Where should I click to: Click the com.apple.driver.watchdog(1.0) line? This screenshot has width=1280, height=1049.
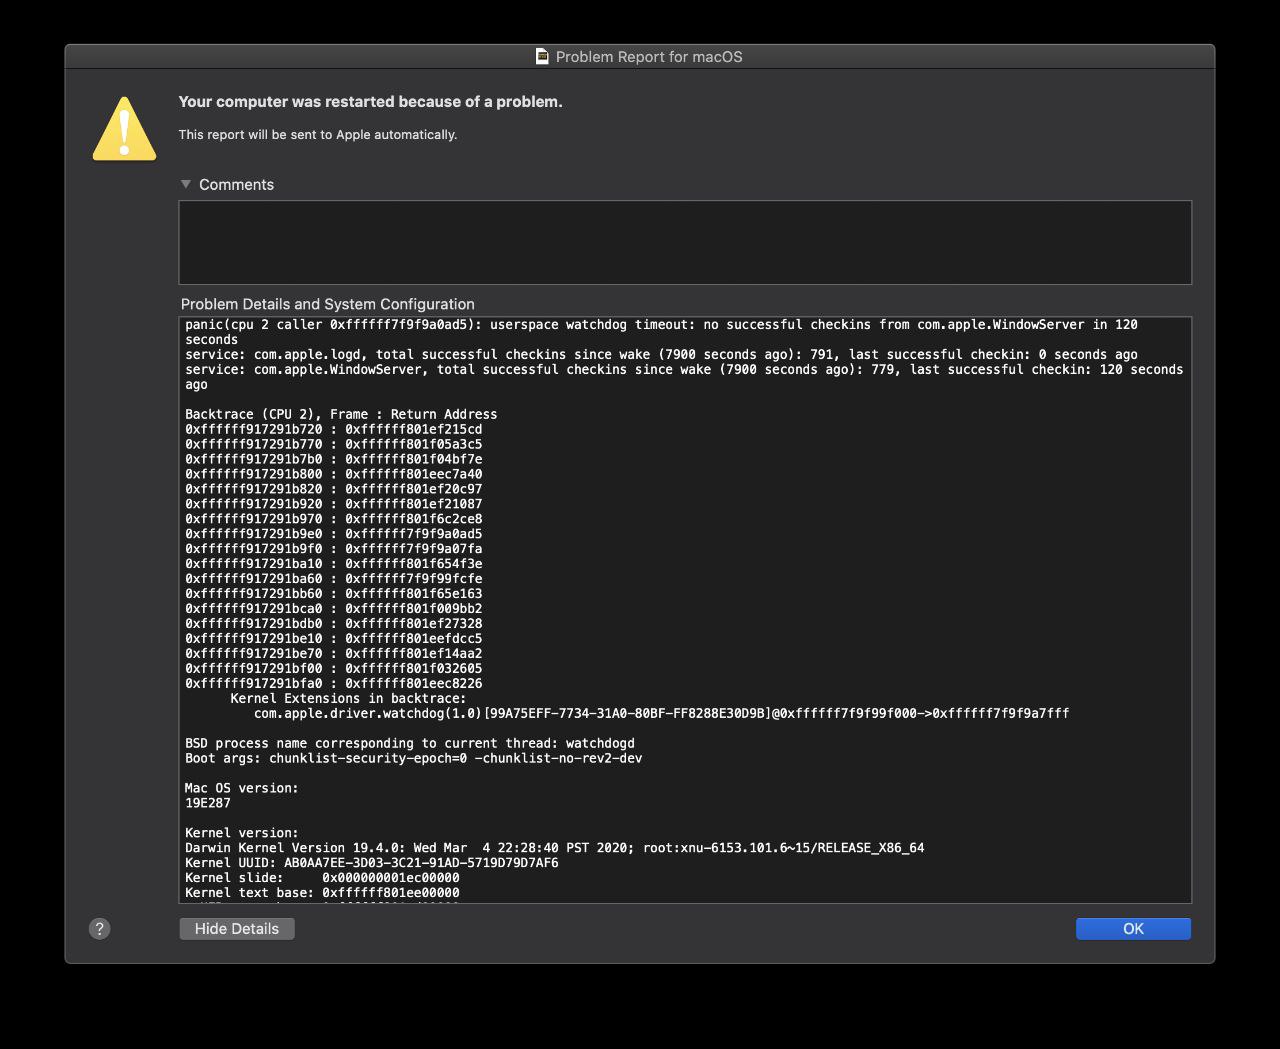[661, 714]
